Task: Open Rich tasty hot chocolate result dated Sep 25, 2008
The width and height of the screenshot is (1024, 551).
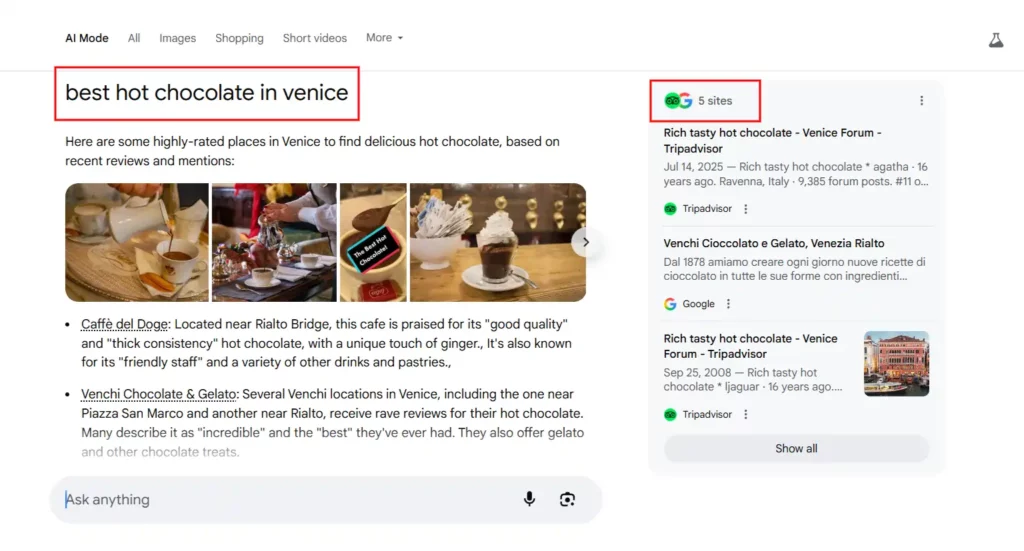Action: (750, 346)
